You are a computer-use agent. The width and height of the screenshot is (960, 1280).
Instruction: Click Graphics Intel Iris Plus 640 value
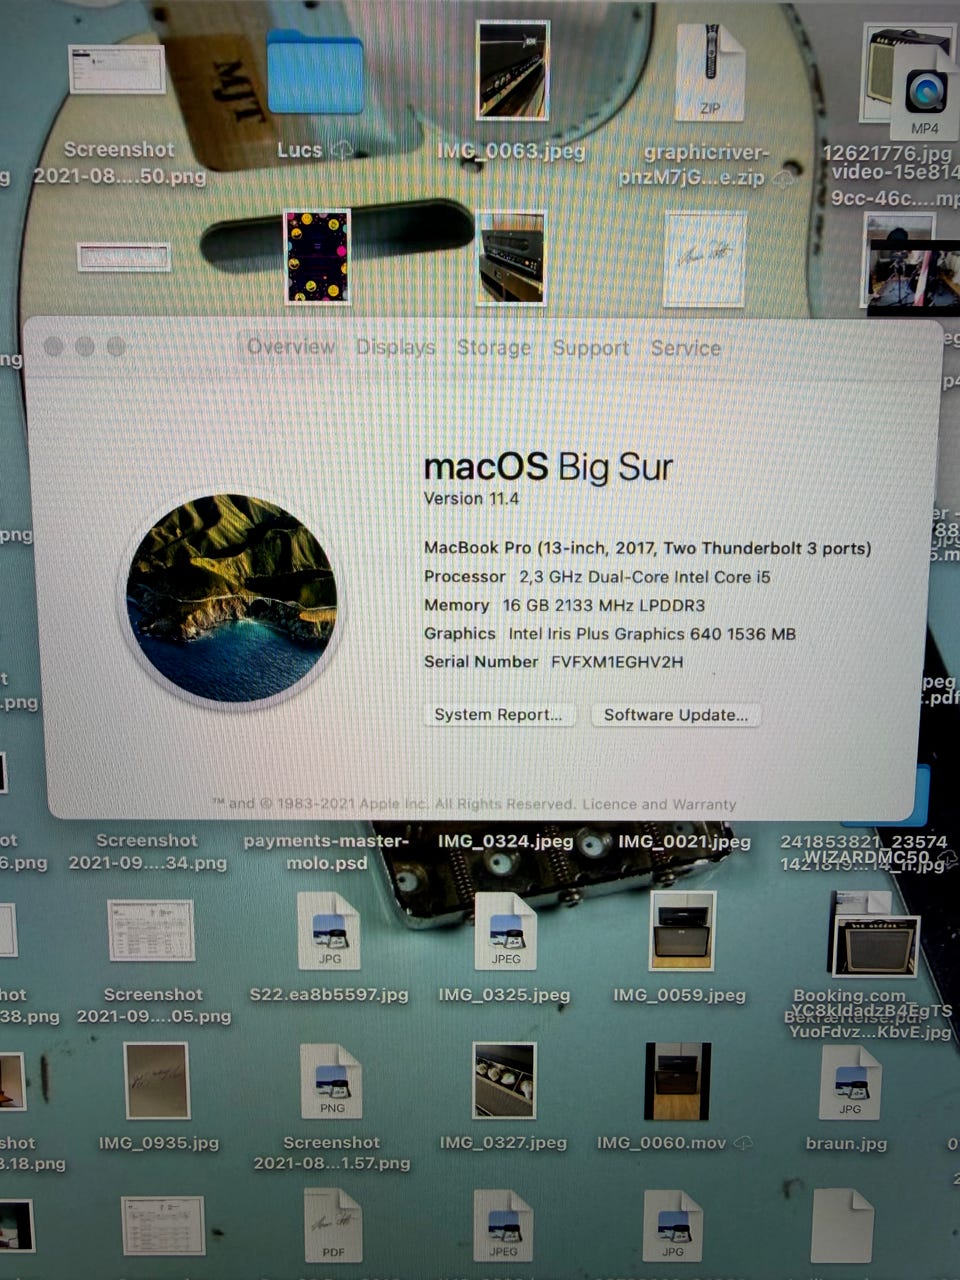[652, 634]
